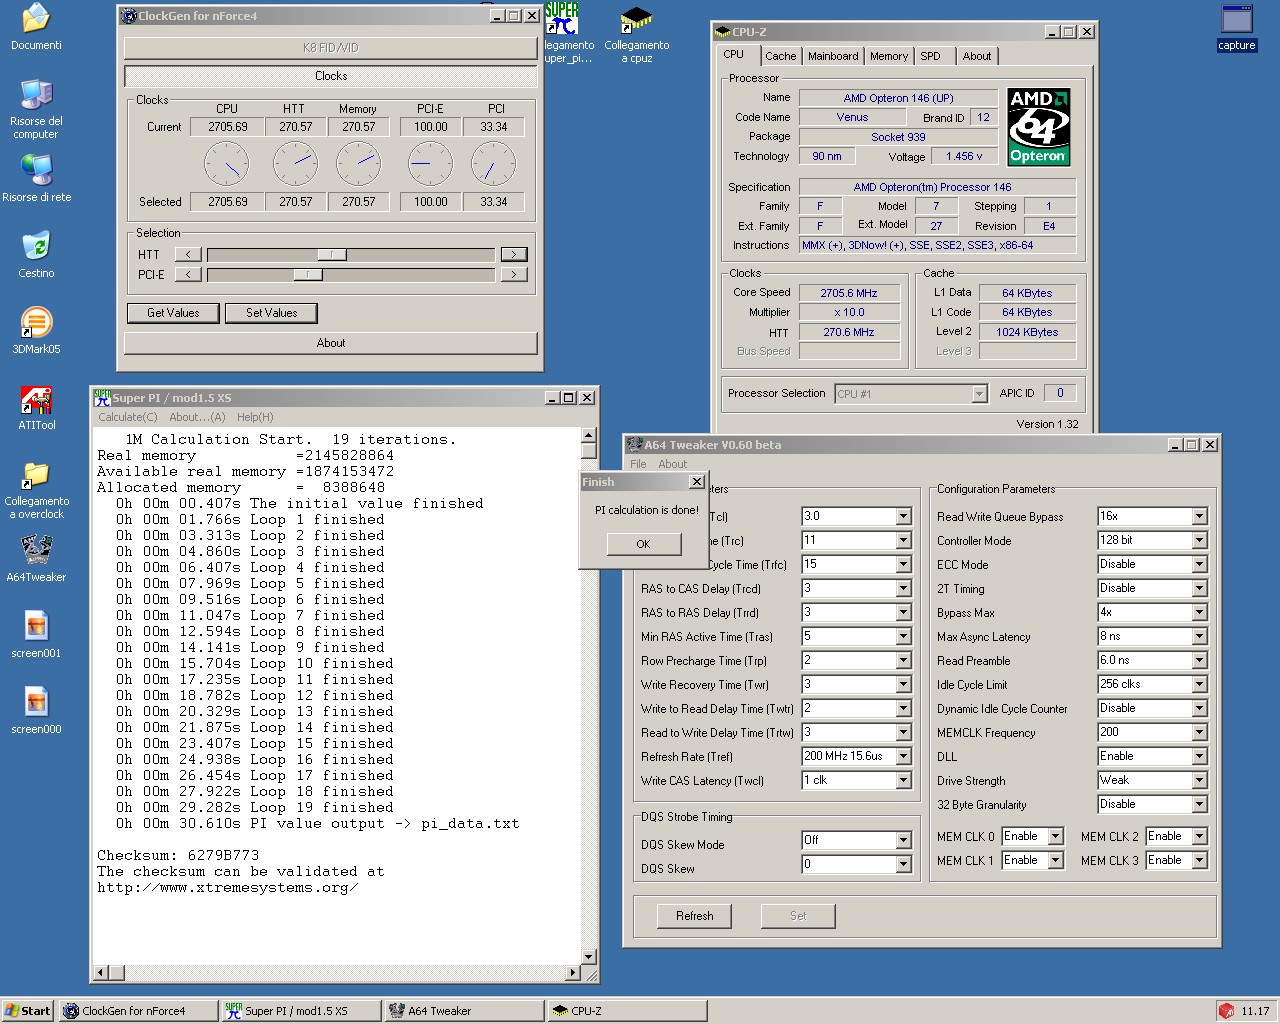Click the About button in ClockGen

tap(331, 343)
